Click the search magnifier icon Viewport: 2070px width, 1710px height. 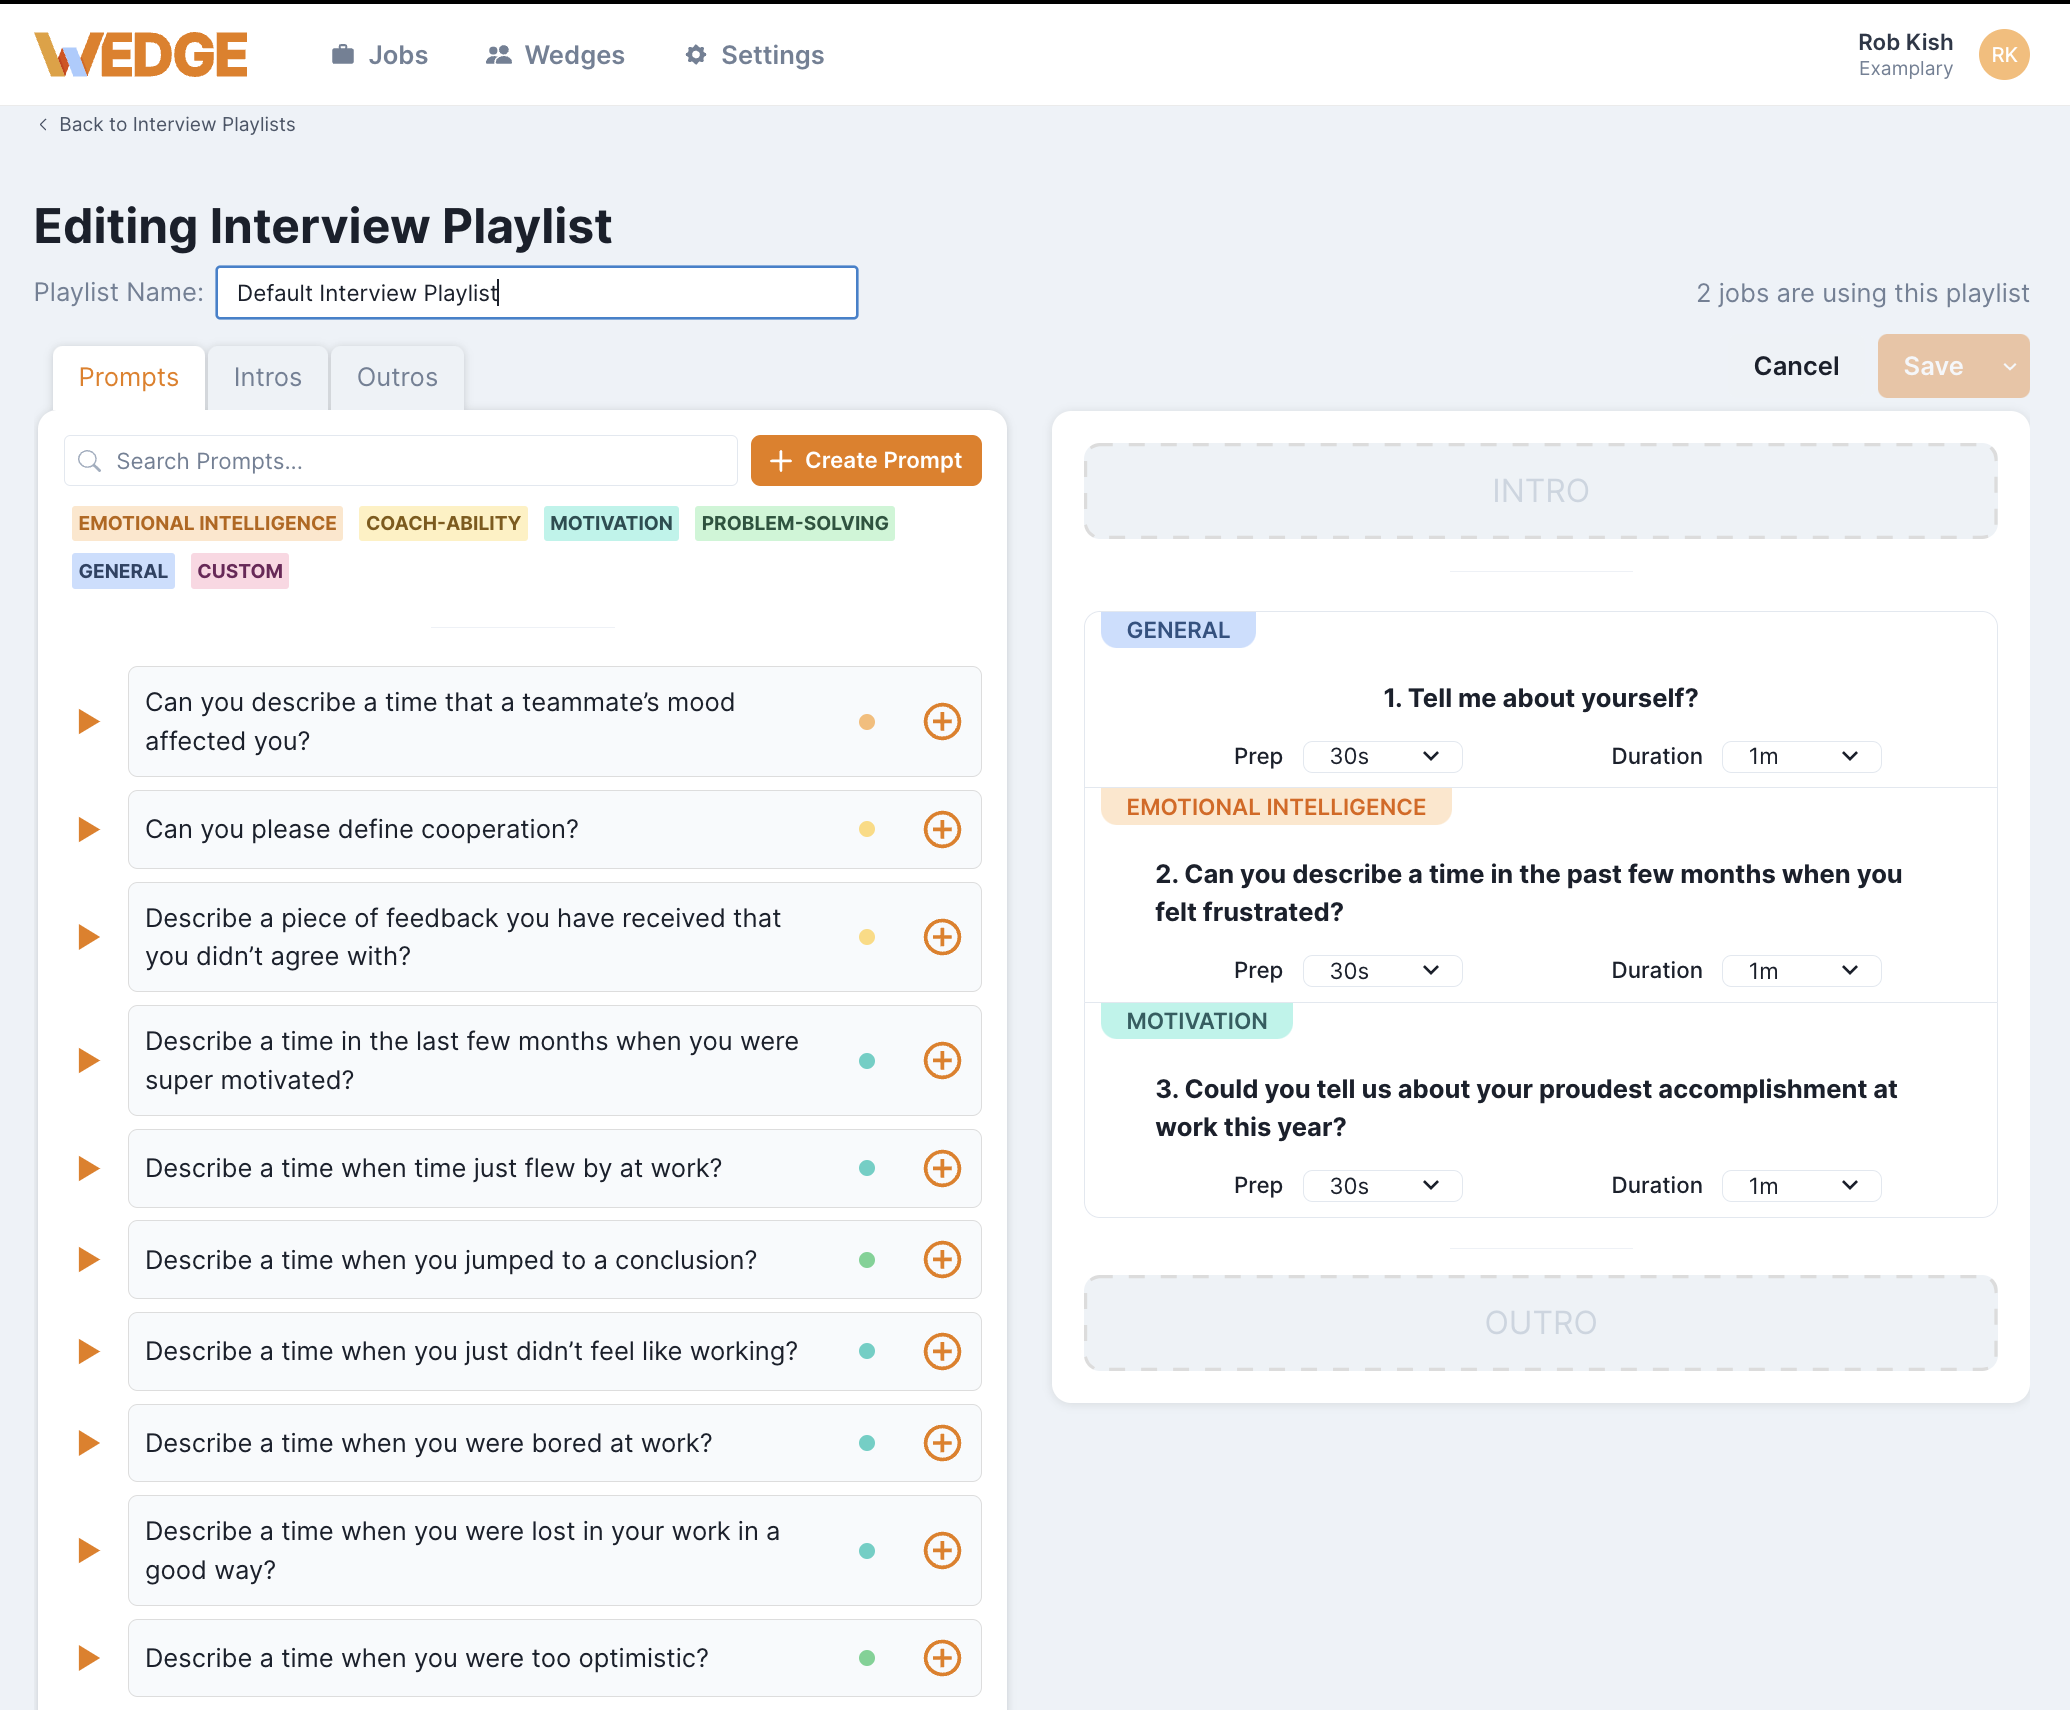pyautogui.click(x=90, y=461)
